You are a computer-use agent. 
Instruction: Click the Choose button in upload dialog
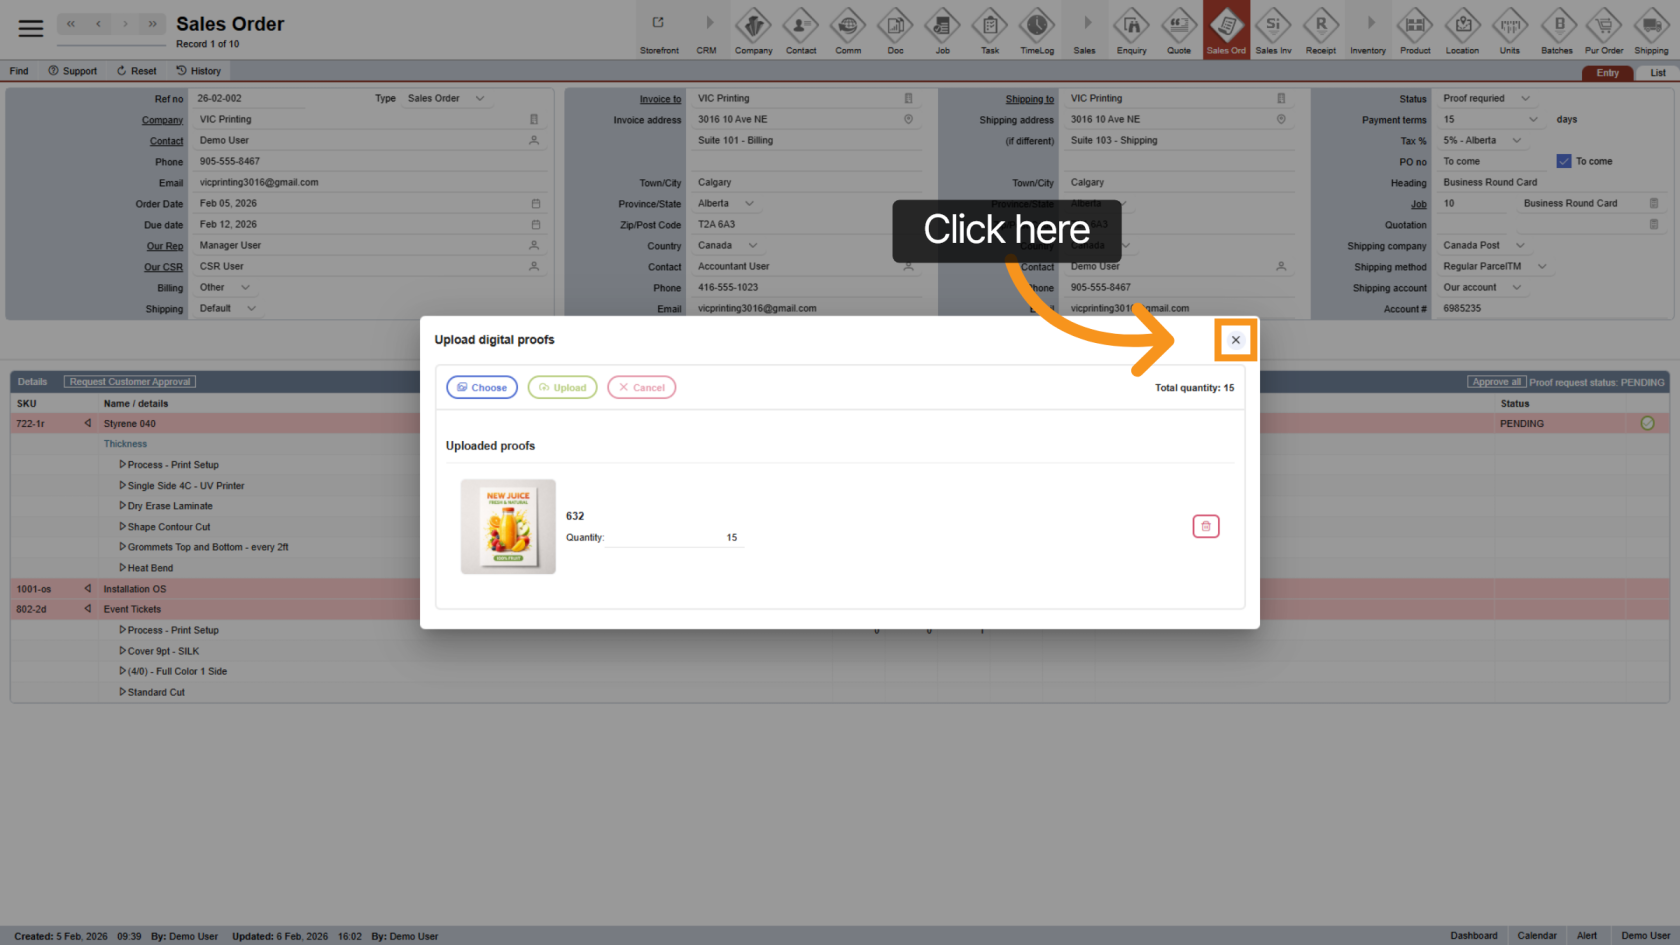point(482,388)
